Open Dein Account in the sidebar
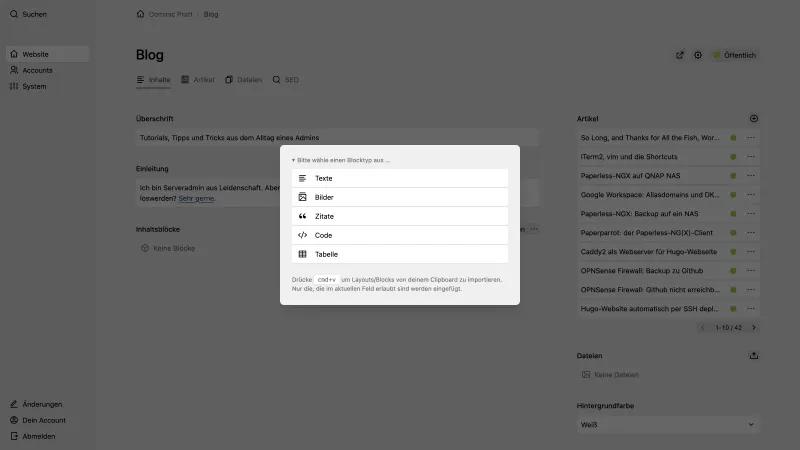 coord(38,420)
